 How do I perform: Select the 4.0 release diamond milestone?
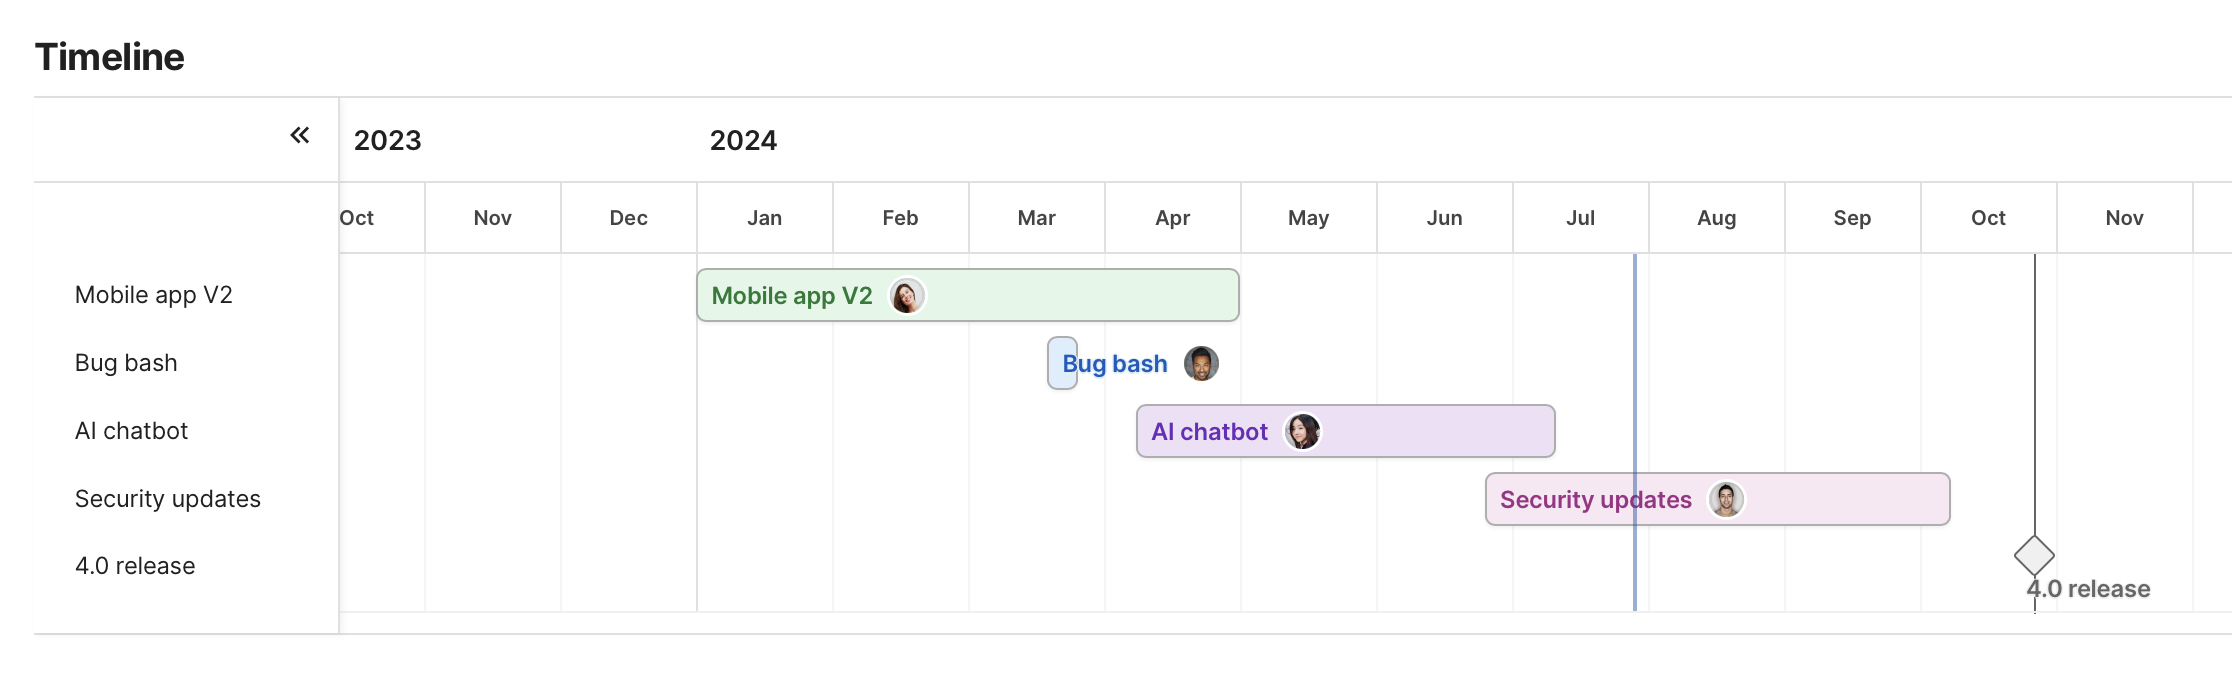(x=2034, y=555)
